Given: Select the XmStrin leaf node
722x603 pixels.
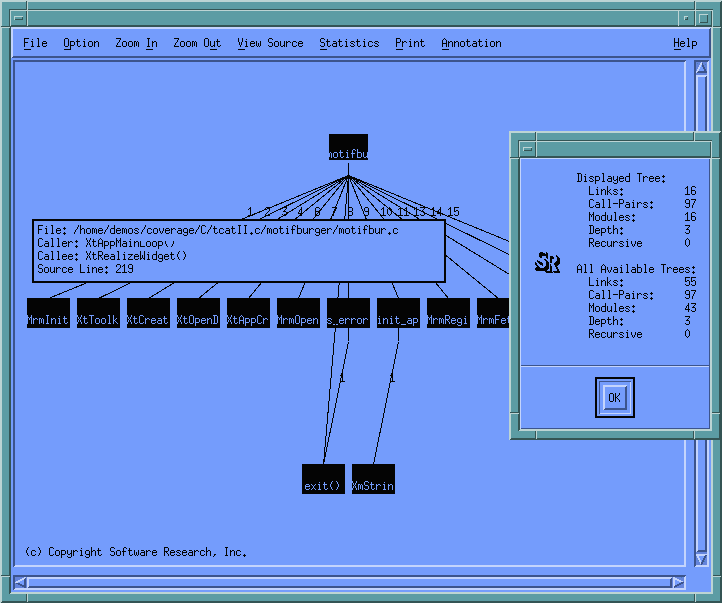Looking at the screenshot, I should tap(373, 479).
